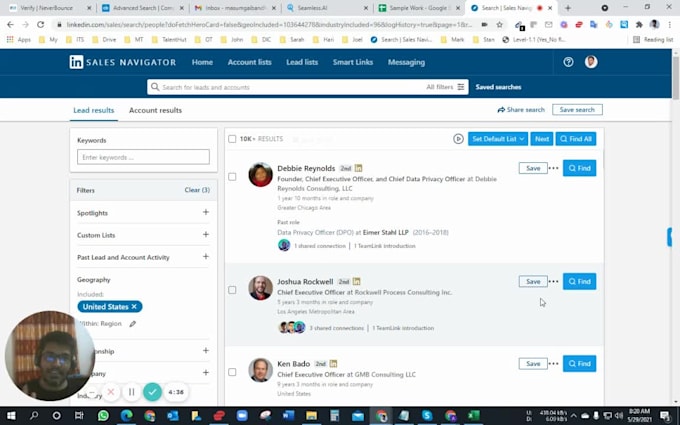Open the help question mark icon
680x425 pixels.
tap(568, 62)
